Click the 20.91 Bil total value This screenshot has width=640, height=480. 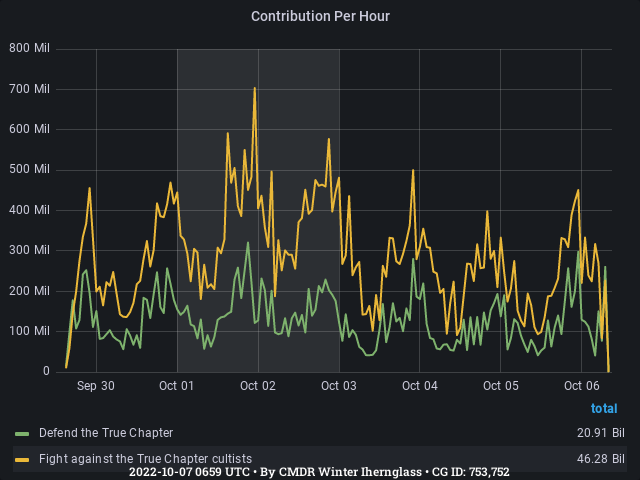tap(604, 433)
